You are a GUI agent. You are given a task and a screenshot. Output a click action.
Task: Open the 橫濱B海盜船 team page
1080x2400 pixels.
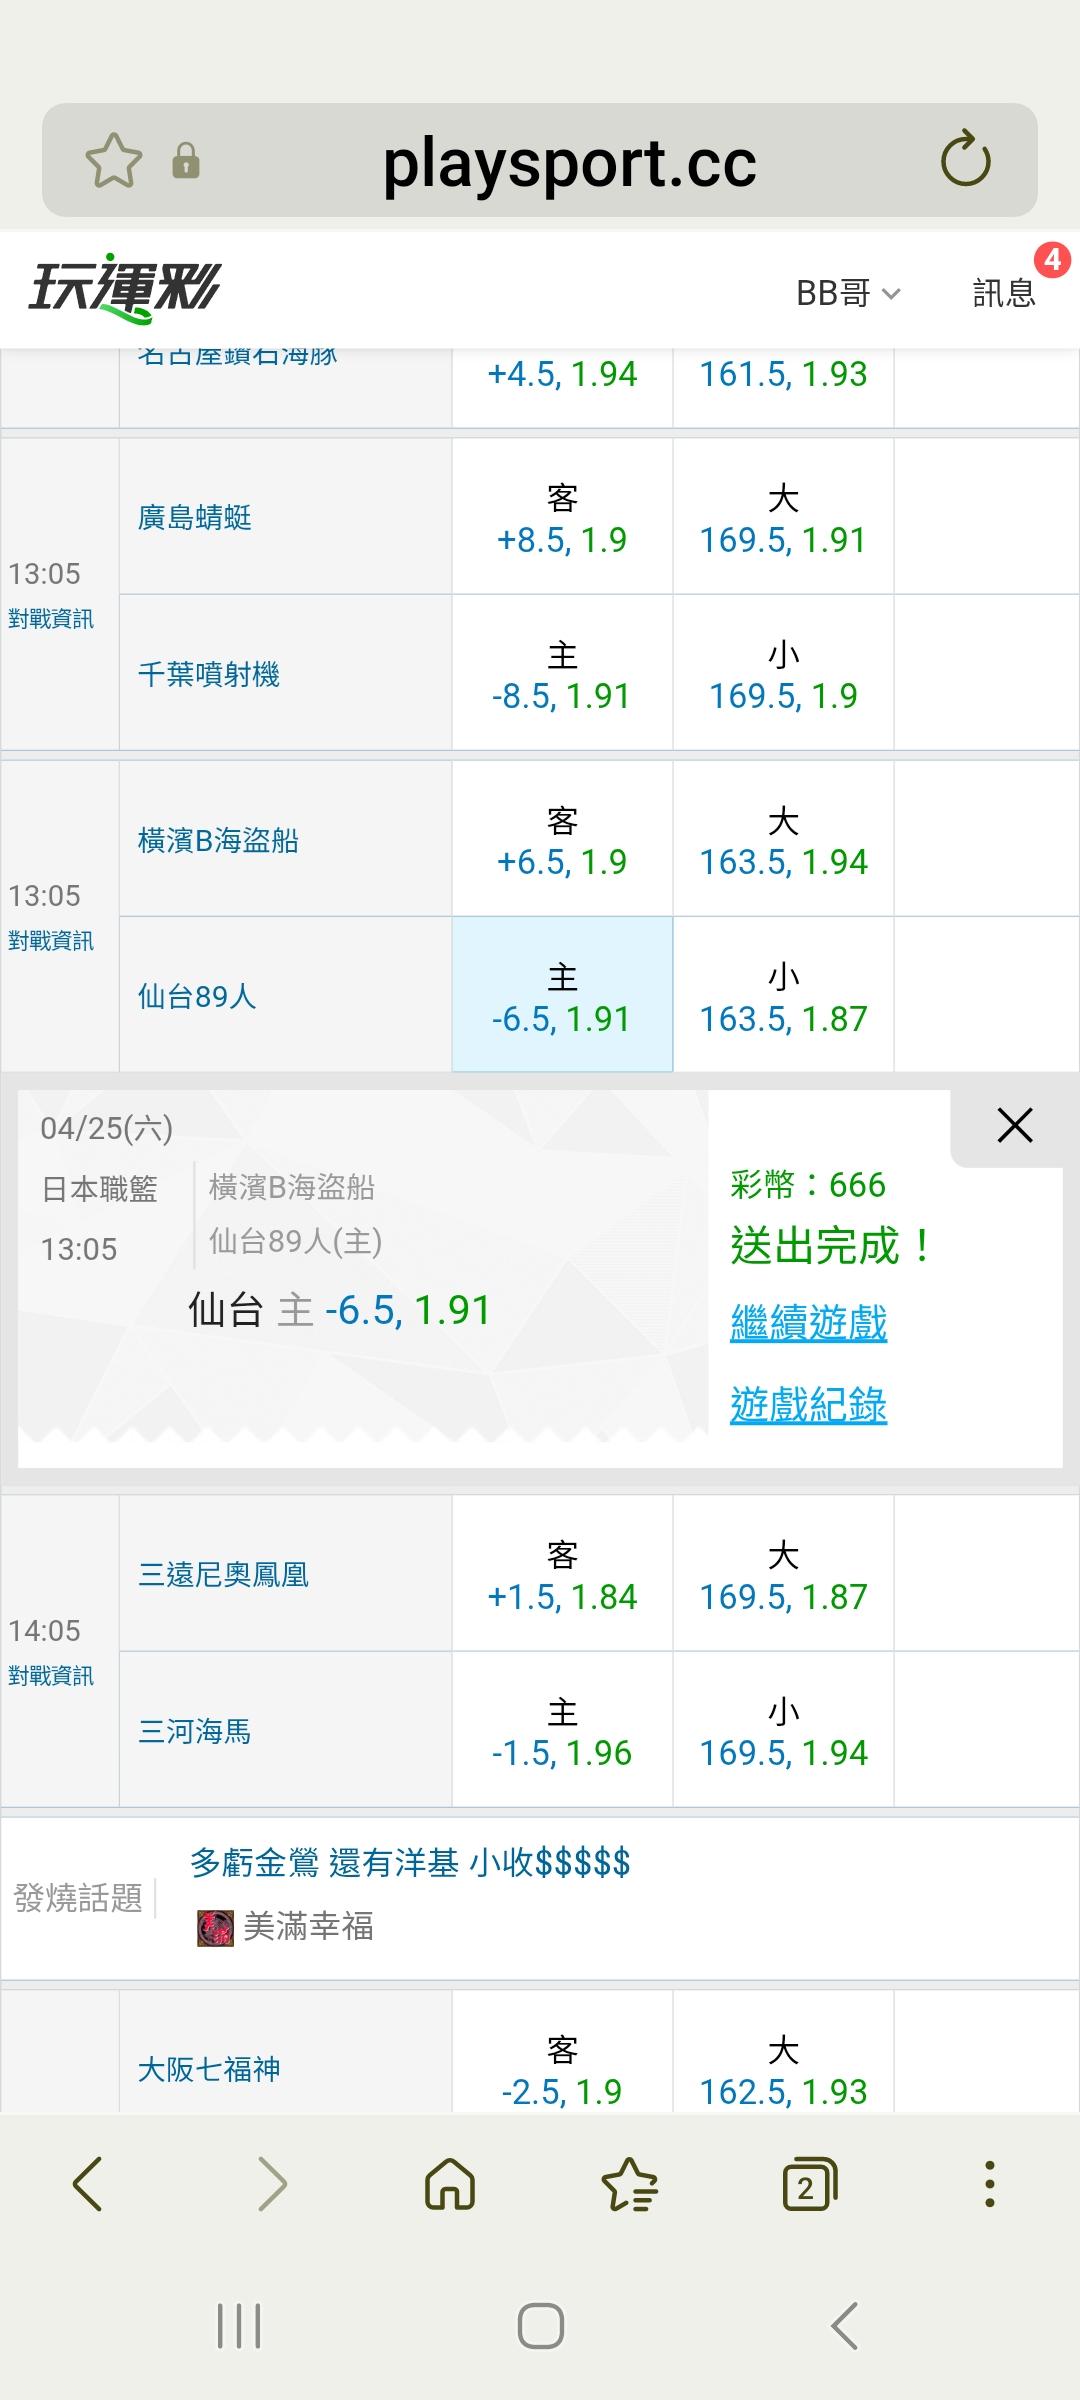coord(218,841)
